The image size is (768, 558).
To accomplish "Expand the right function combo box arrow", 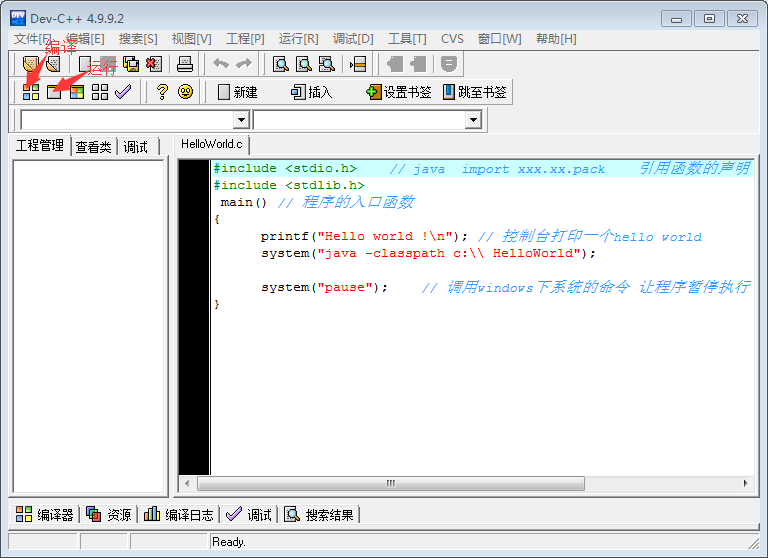I will pyautogui.click(x=473, y=120).
